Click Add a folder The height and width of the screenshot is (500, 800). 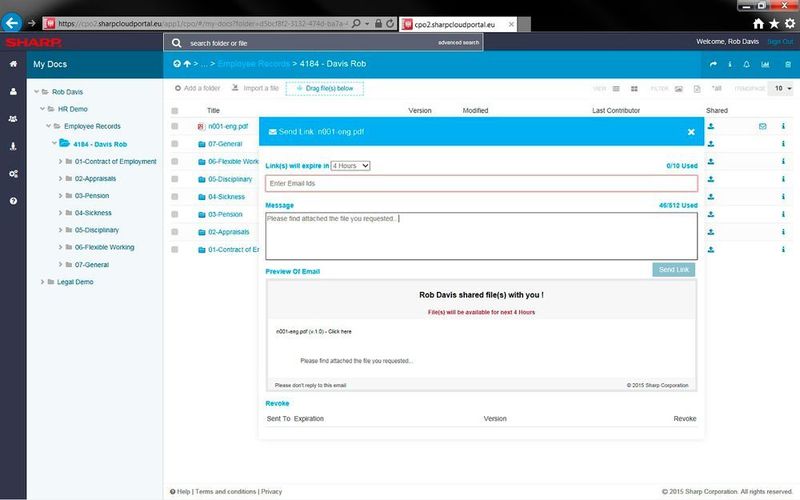197,88
